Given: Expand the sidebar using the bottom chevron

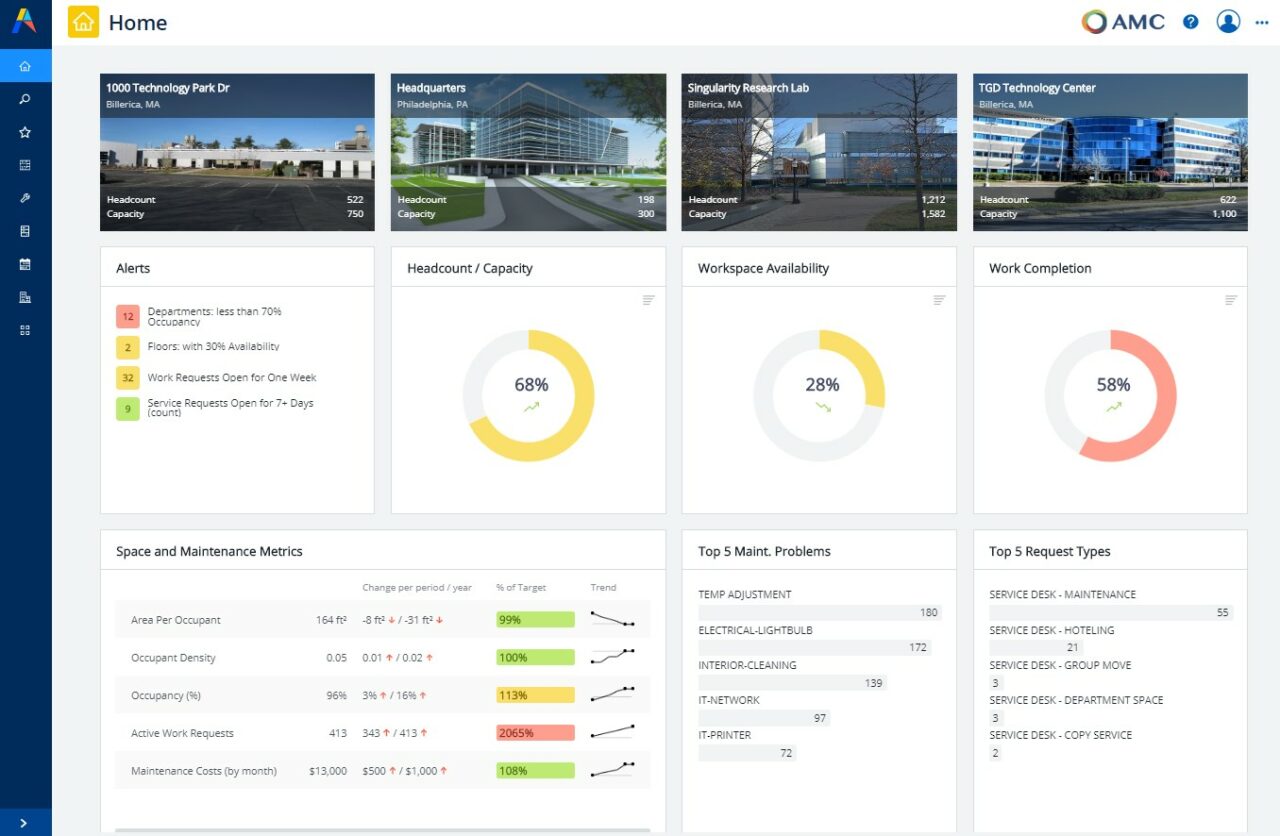Looking at the screenshot, I should tap(25, 822).
